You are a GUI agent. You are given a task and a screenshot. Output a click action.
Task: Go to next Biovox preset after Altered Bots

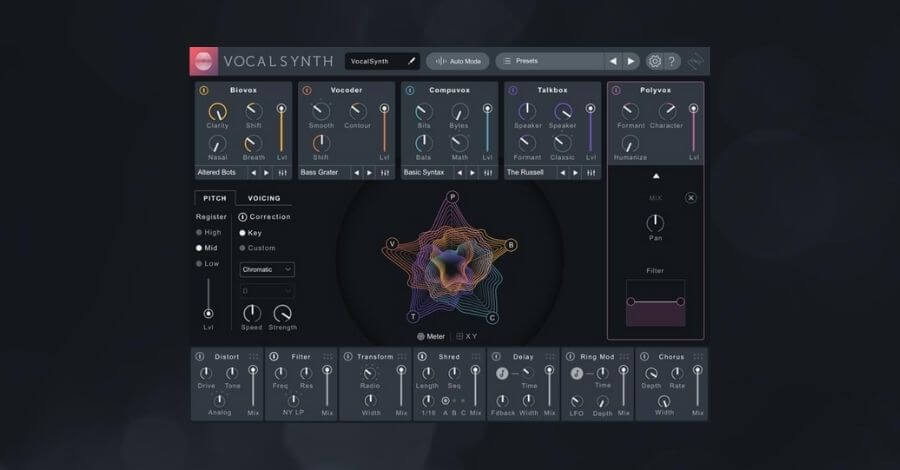[x=266, y=173]
